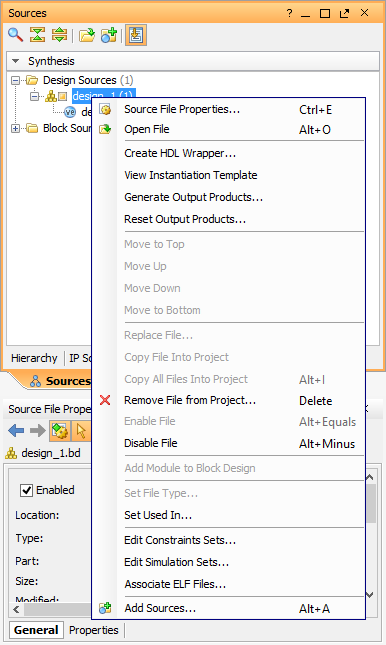Select Design Sources folder in tree
Image resolution: width=386 pixels, height=645 pixels.
pyautogui.click(x=80, y=80)
